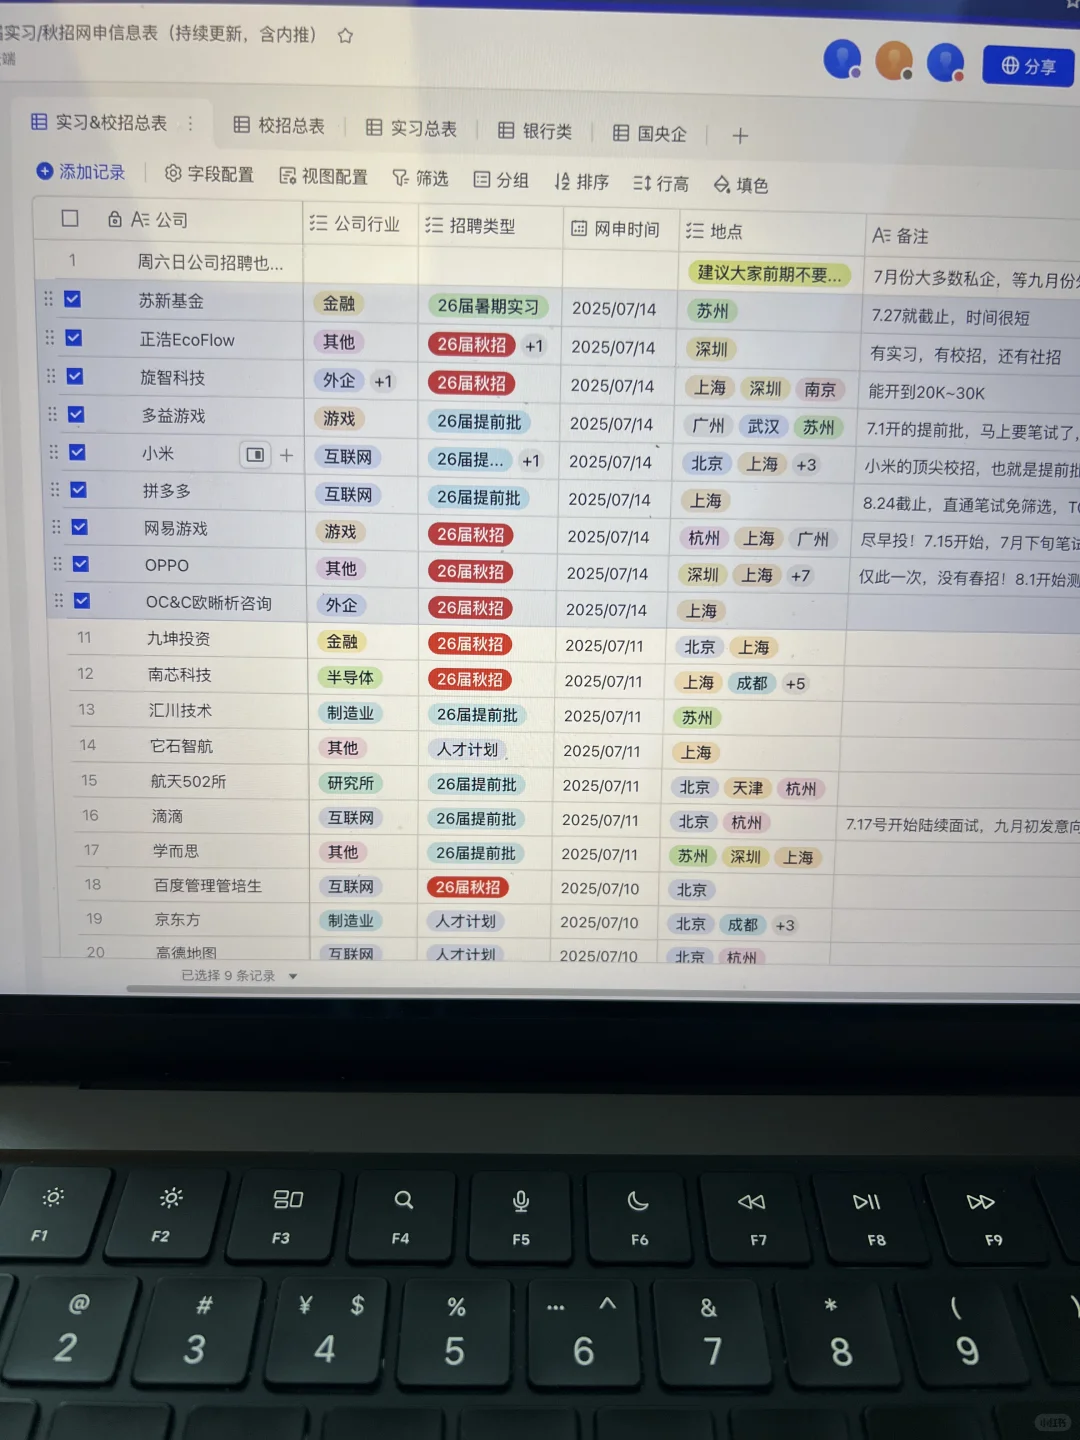Switch to the 银行类 tab

535,131
